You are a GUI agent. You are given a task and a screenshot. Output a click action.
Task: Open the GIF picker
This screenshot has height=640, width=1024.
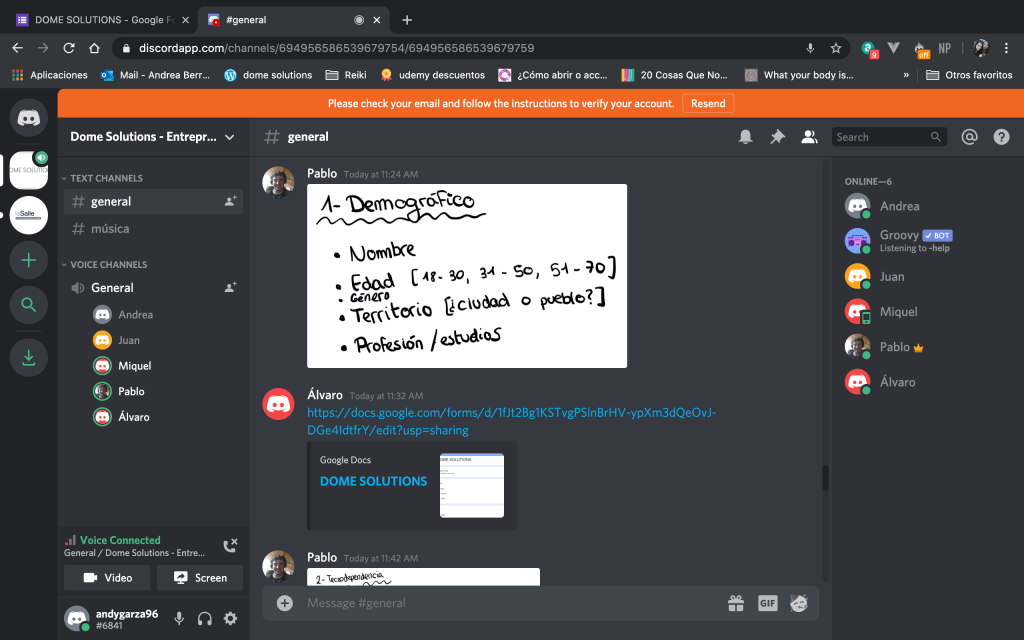[x=767, y=603]
